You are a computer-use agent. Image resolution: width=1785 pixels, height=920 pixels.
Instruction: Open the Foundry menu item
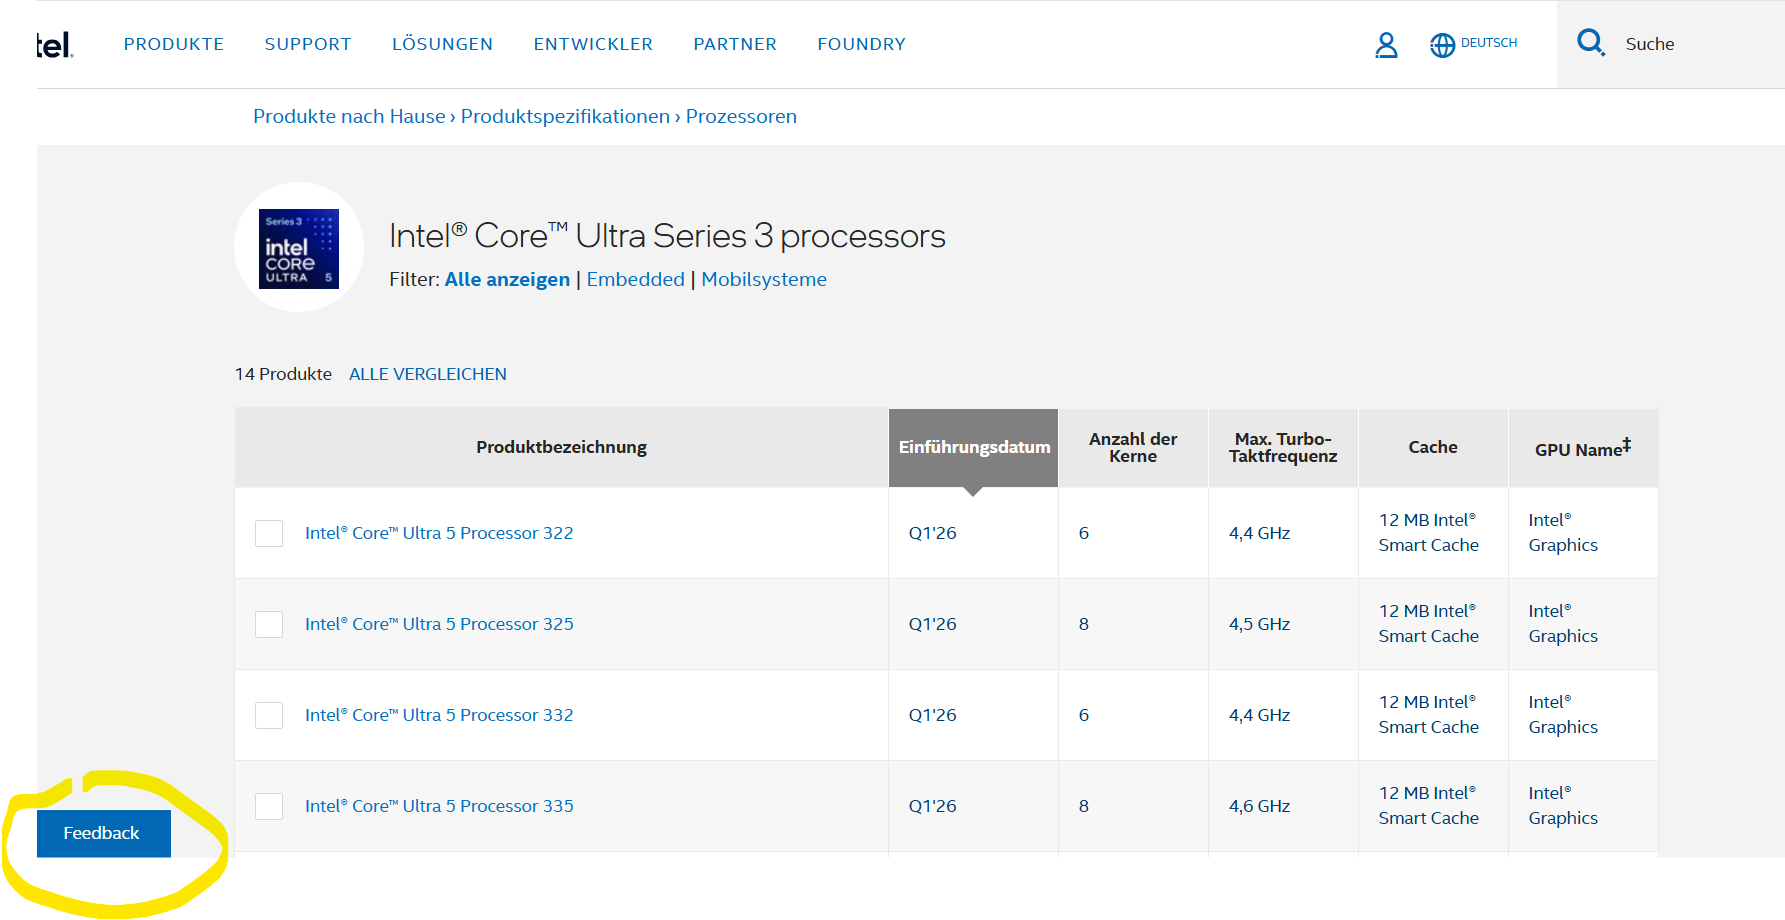[x=861, y=44]
